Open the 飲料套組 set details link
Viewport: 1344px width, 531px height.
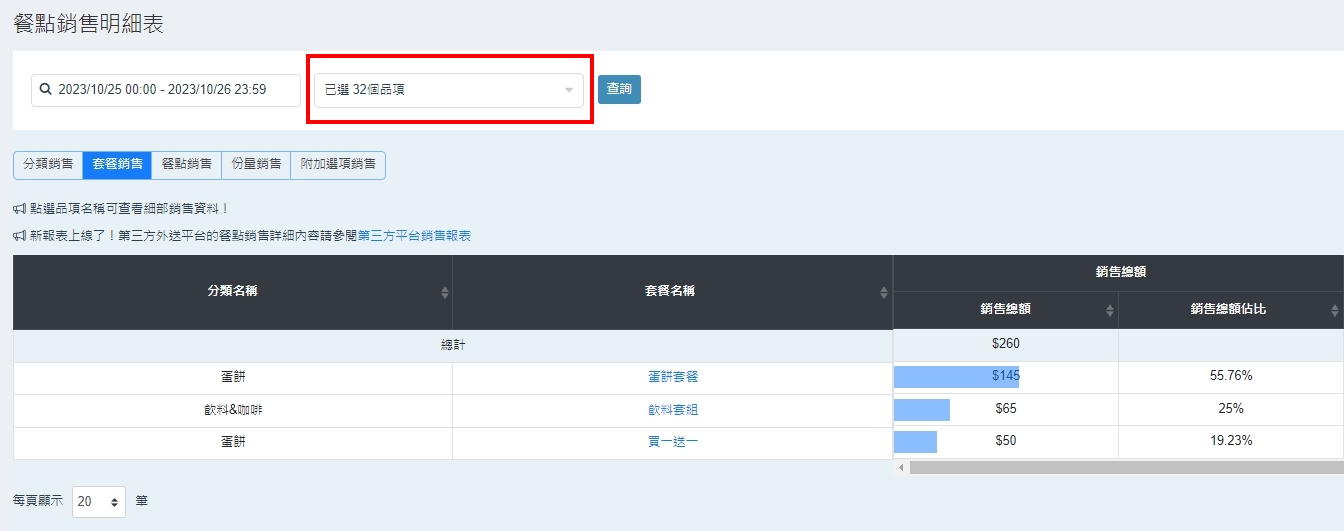point(673,410)
